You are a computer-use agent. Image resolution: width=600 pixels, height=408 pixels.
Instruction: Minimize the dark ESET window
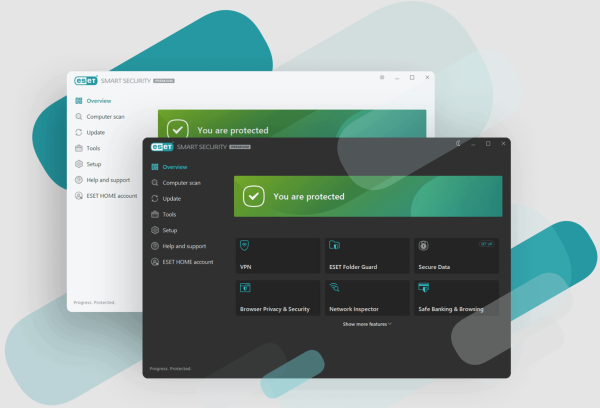click(x=473, y=144)
